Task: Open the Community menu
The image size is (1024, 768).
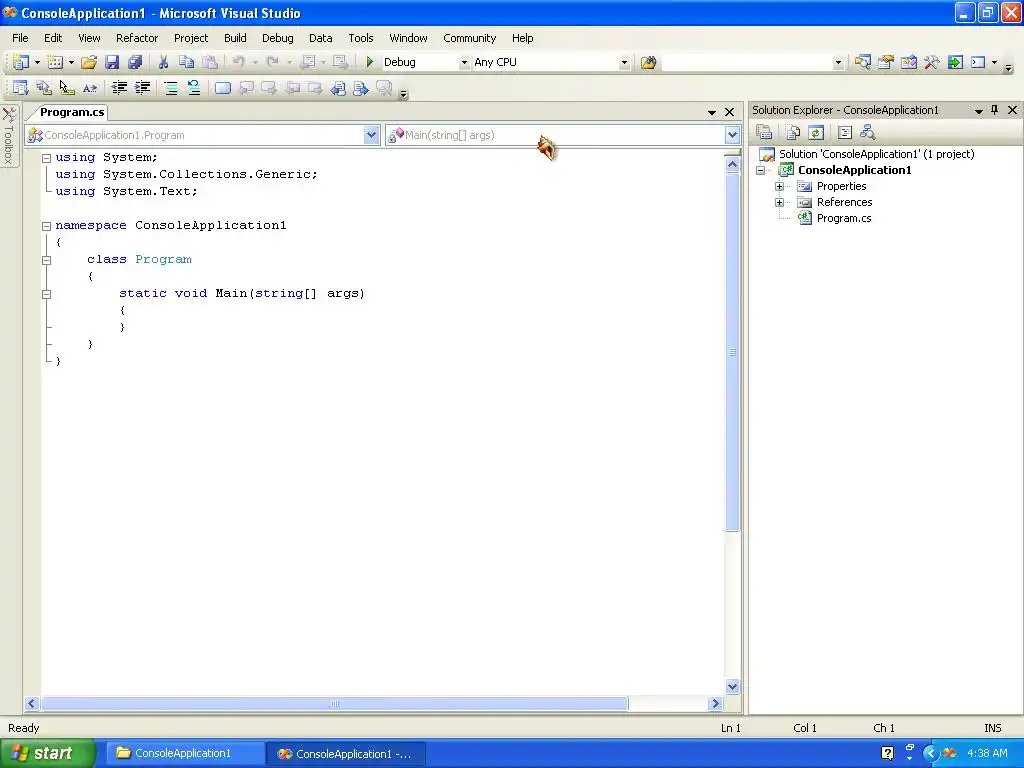Action: pyautogui.click(x=470, y=38)
